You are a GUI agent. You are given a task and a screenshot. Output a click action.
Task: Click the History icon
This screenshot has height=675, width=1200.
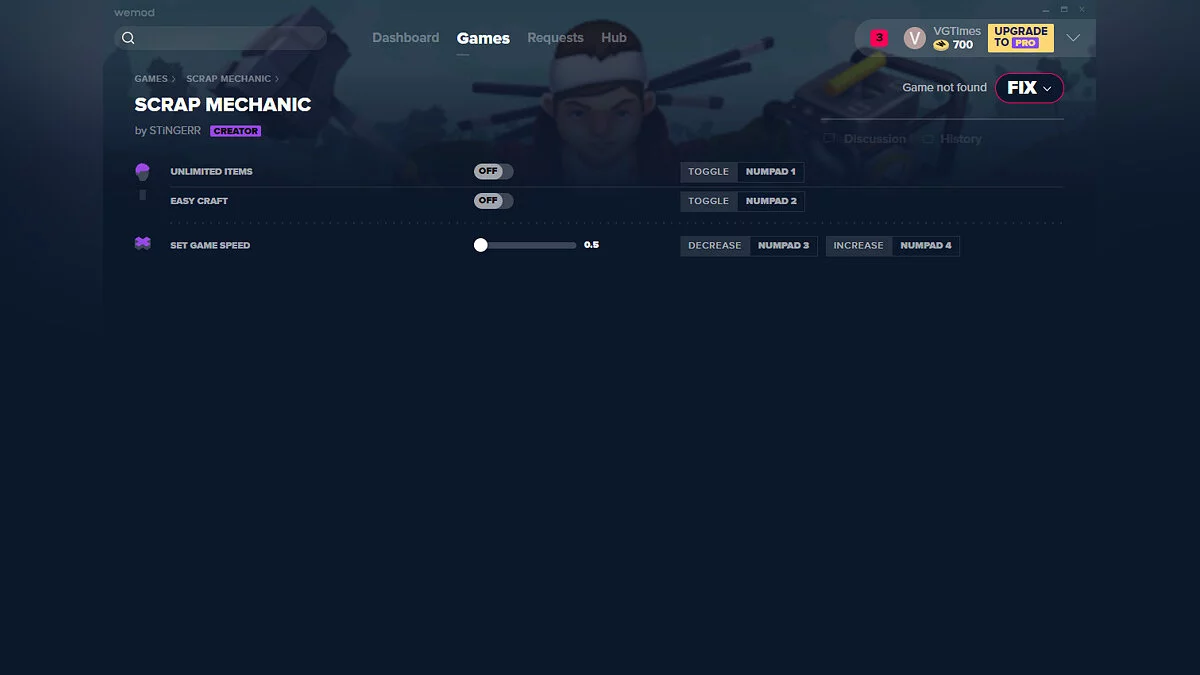[x=927, y=139]
